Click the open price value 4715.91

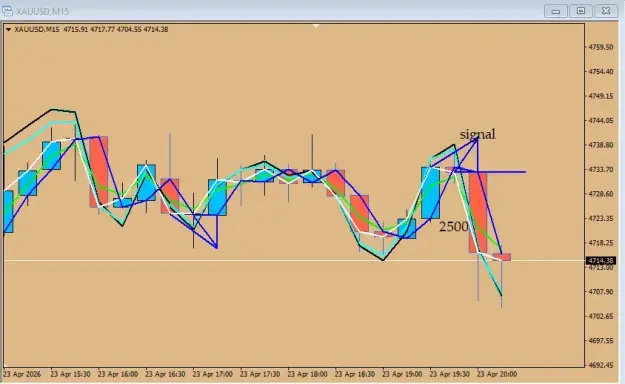coord(75,30)
